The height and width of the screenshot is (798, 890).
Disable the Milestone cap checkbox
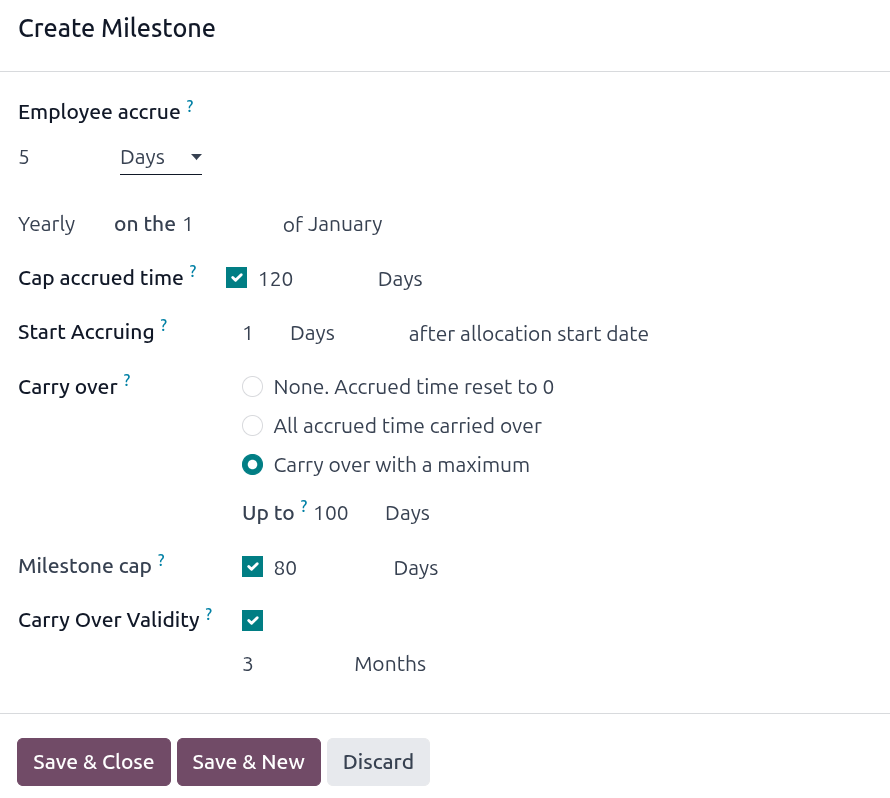pos(252,567)
